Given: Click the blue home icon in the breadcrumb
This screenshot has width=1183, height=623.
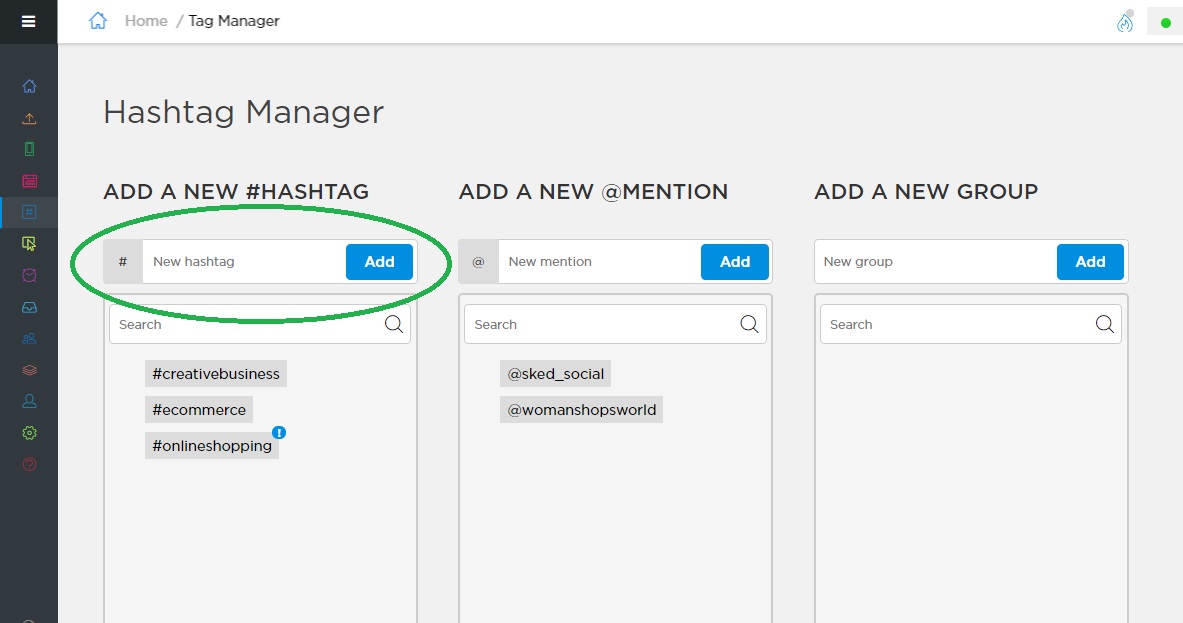Looking at the screenshot, I should click(x=98, y=21).
